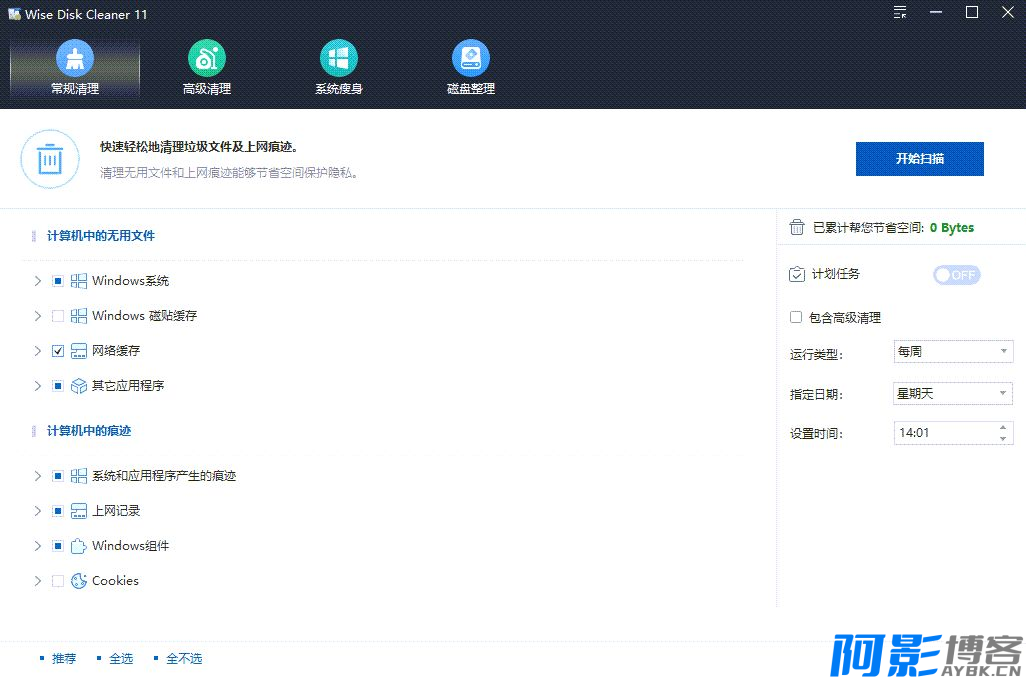Decrease the 设置时间 value with down arrow
Screen dimensions: 1026x679
(x=1003, y=438)
